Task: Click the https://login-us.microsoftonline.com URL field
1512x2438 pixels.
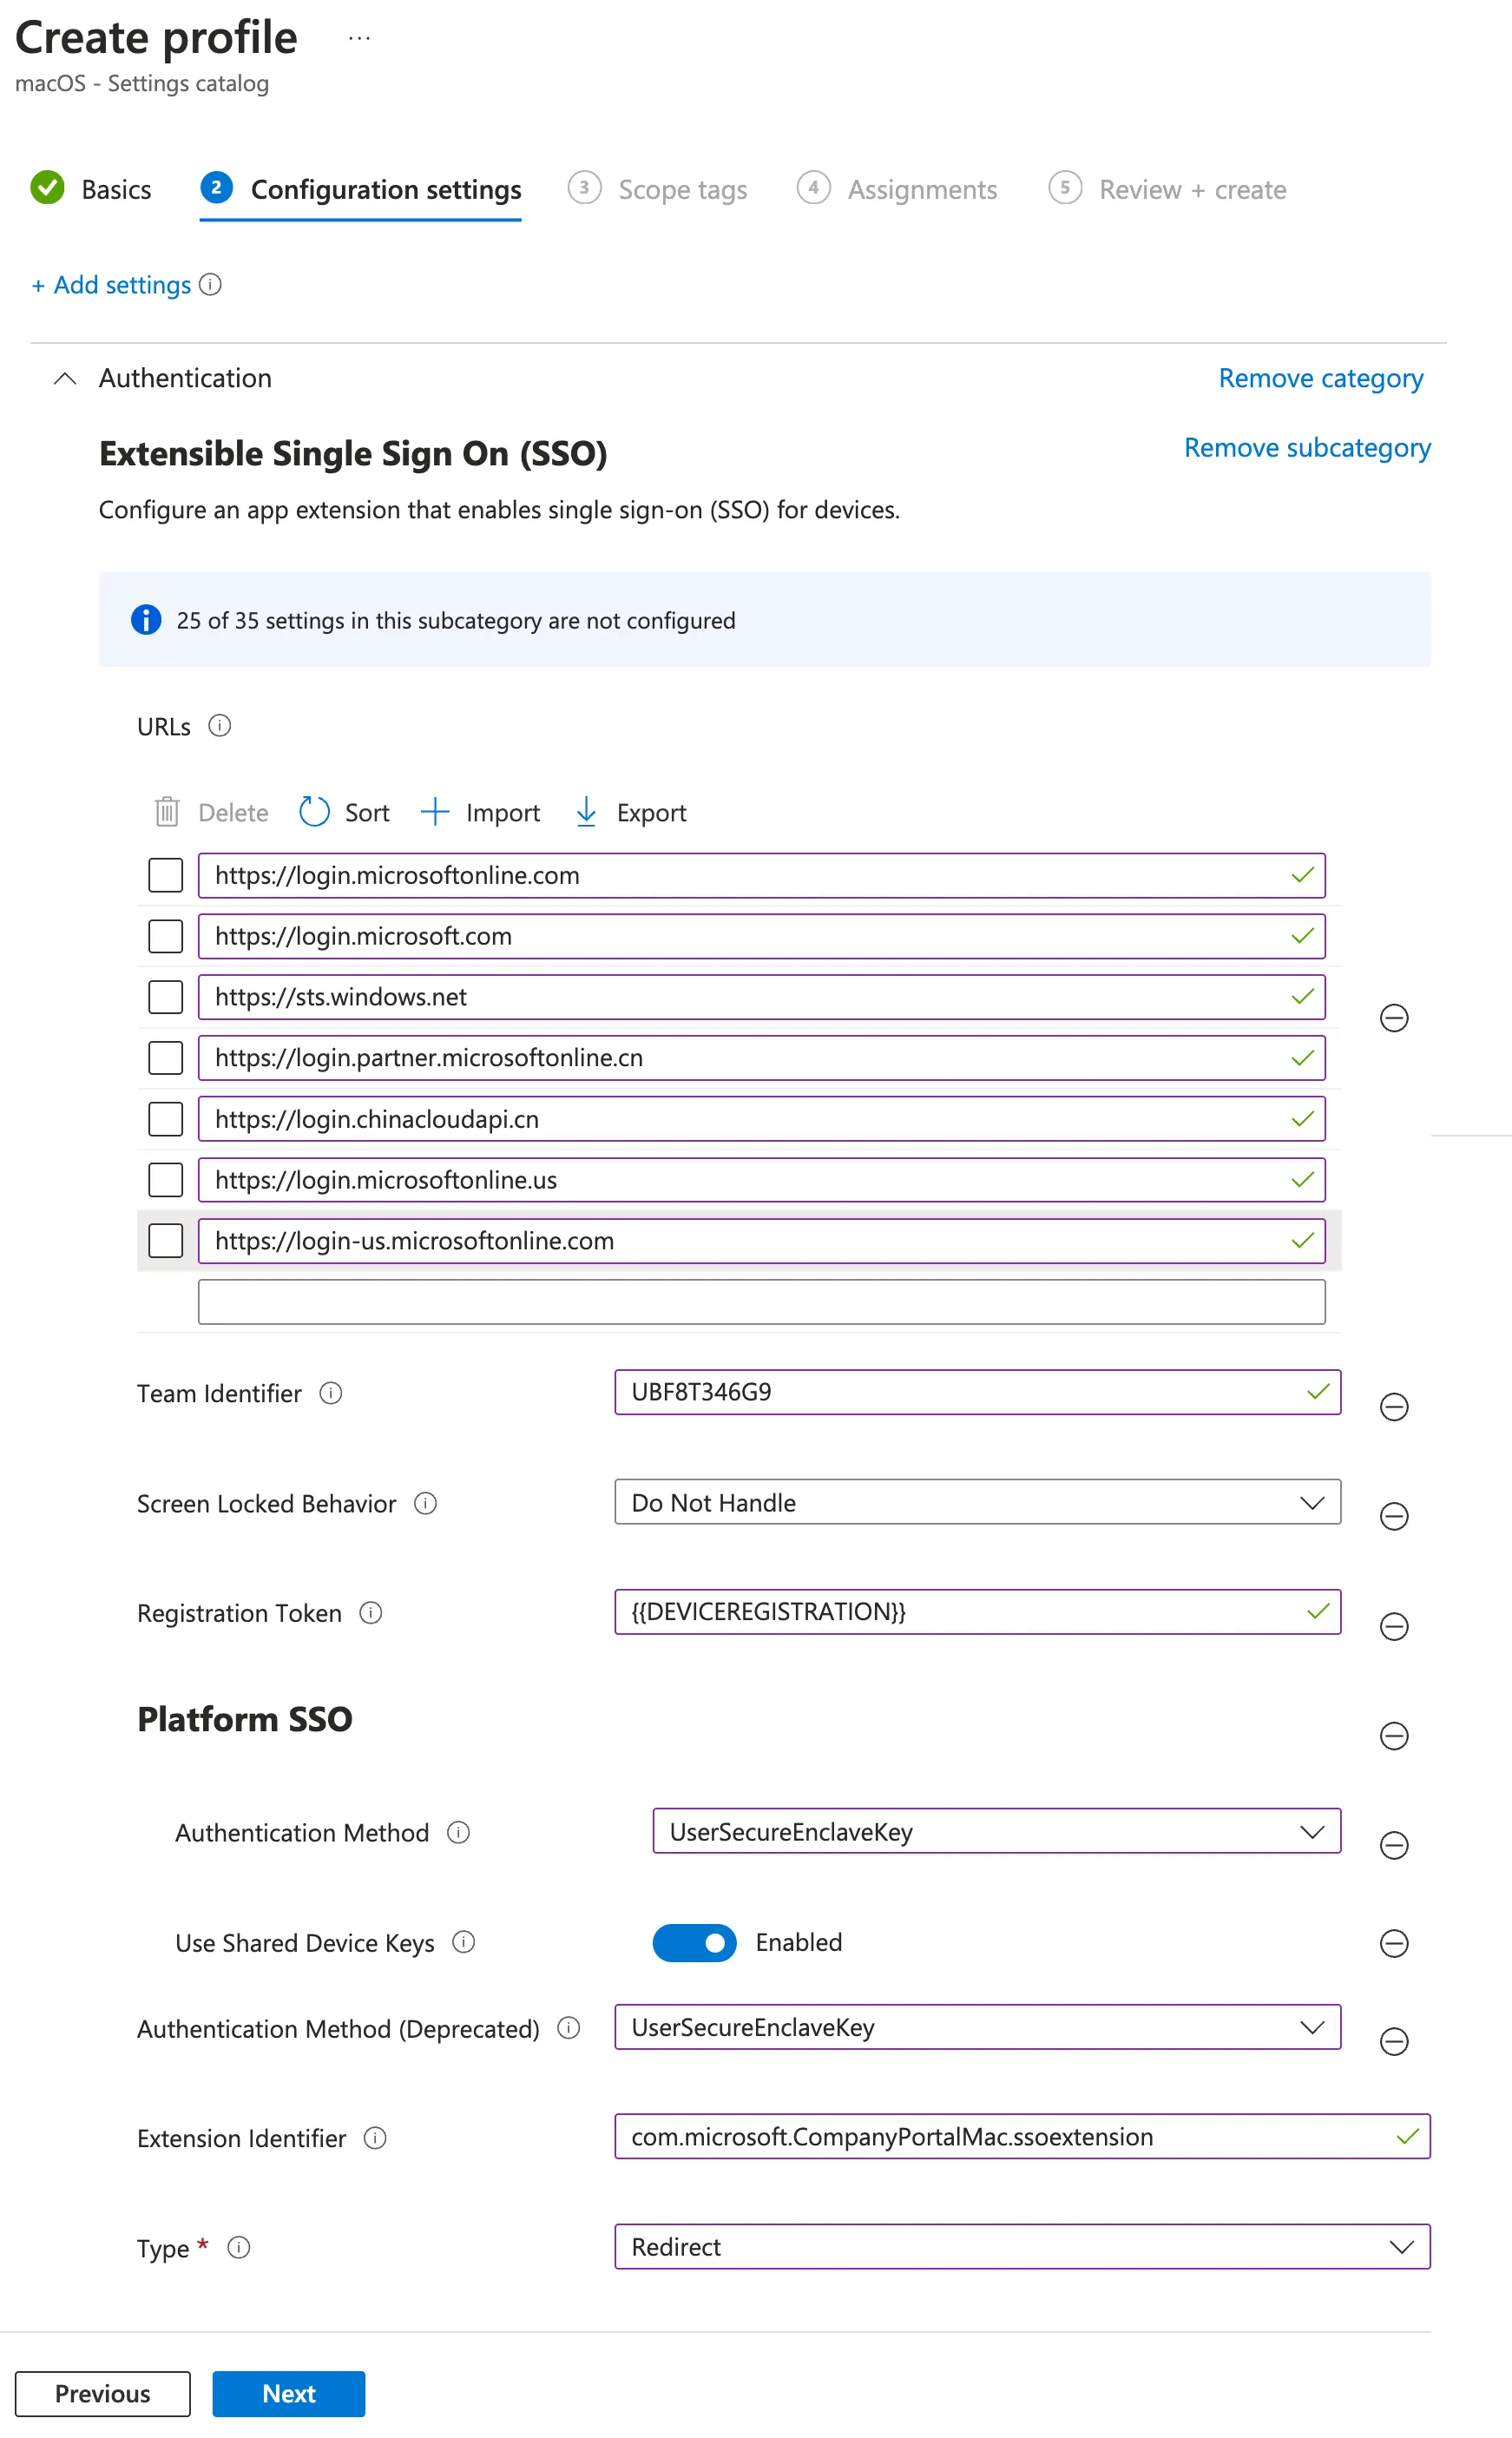Action: pyautogui.click(x=762, y=1241)
